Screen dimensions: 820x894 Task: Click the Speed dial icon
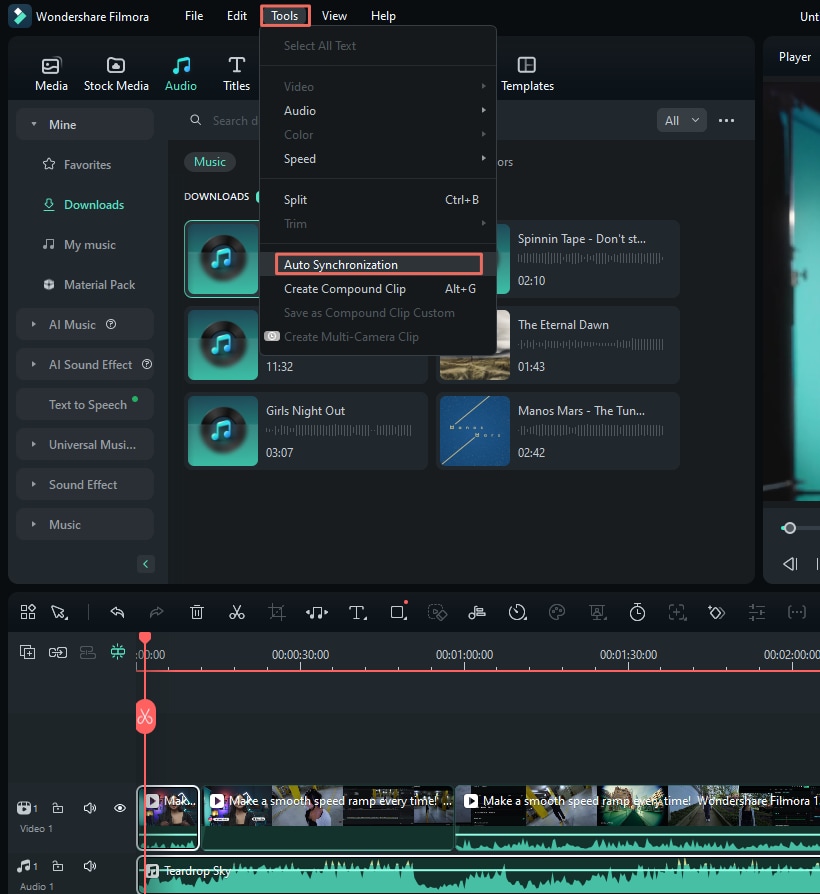(x=517, y=612)
